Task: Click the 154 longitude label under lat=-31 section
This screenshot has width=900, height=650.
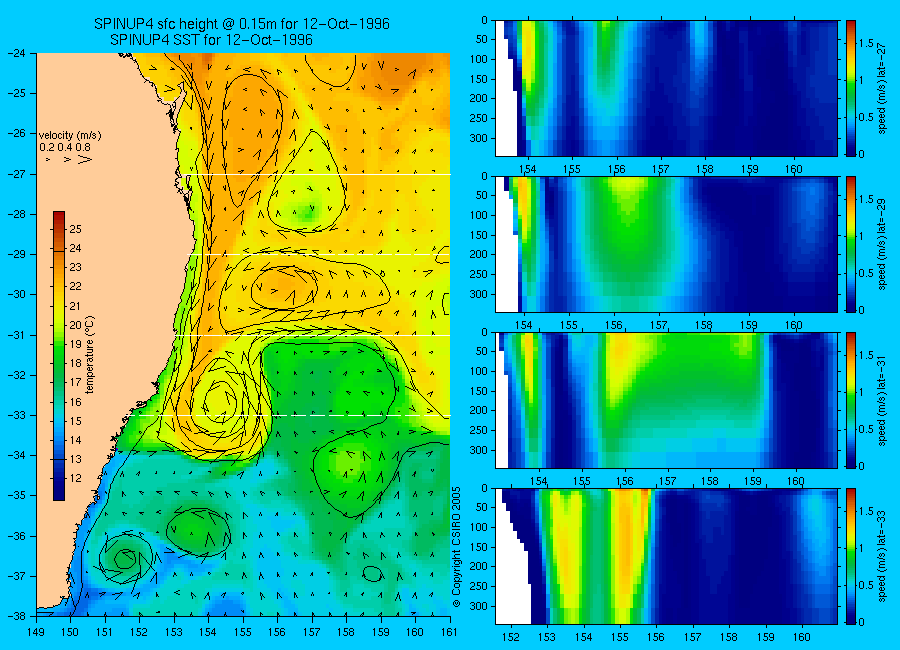Action: click(x=538, y=481)
